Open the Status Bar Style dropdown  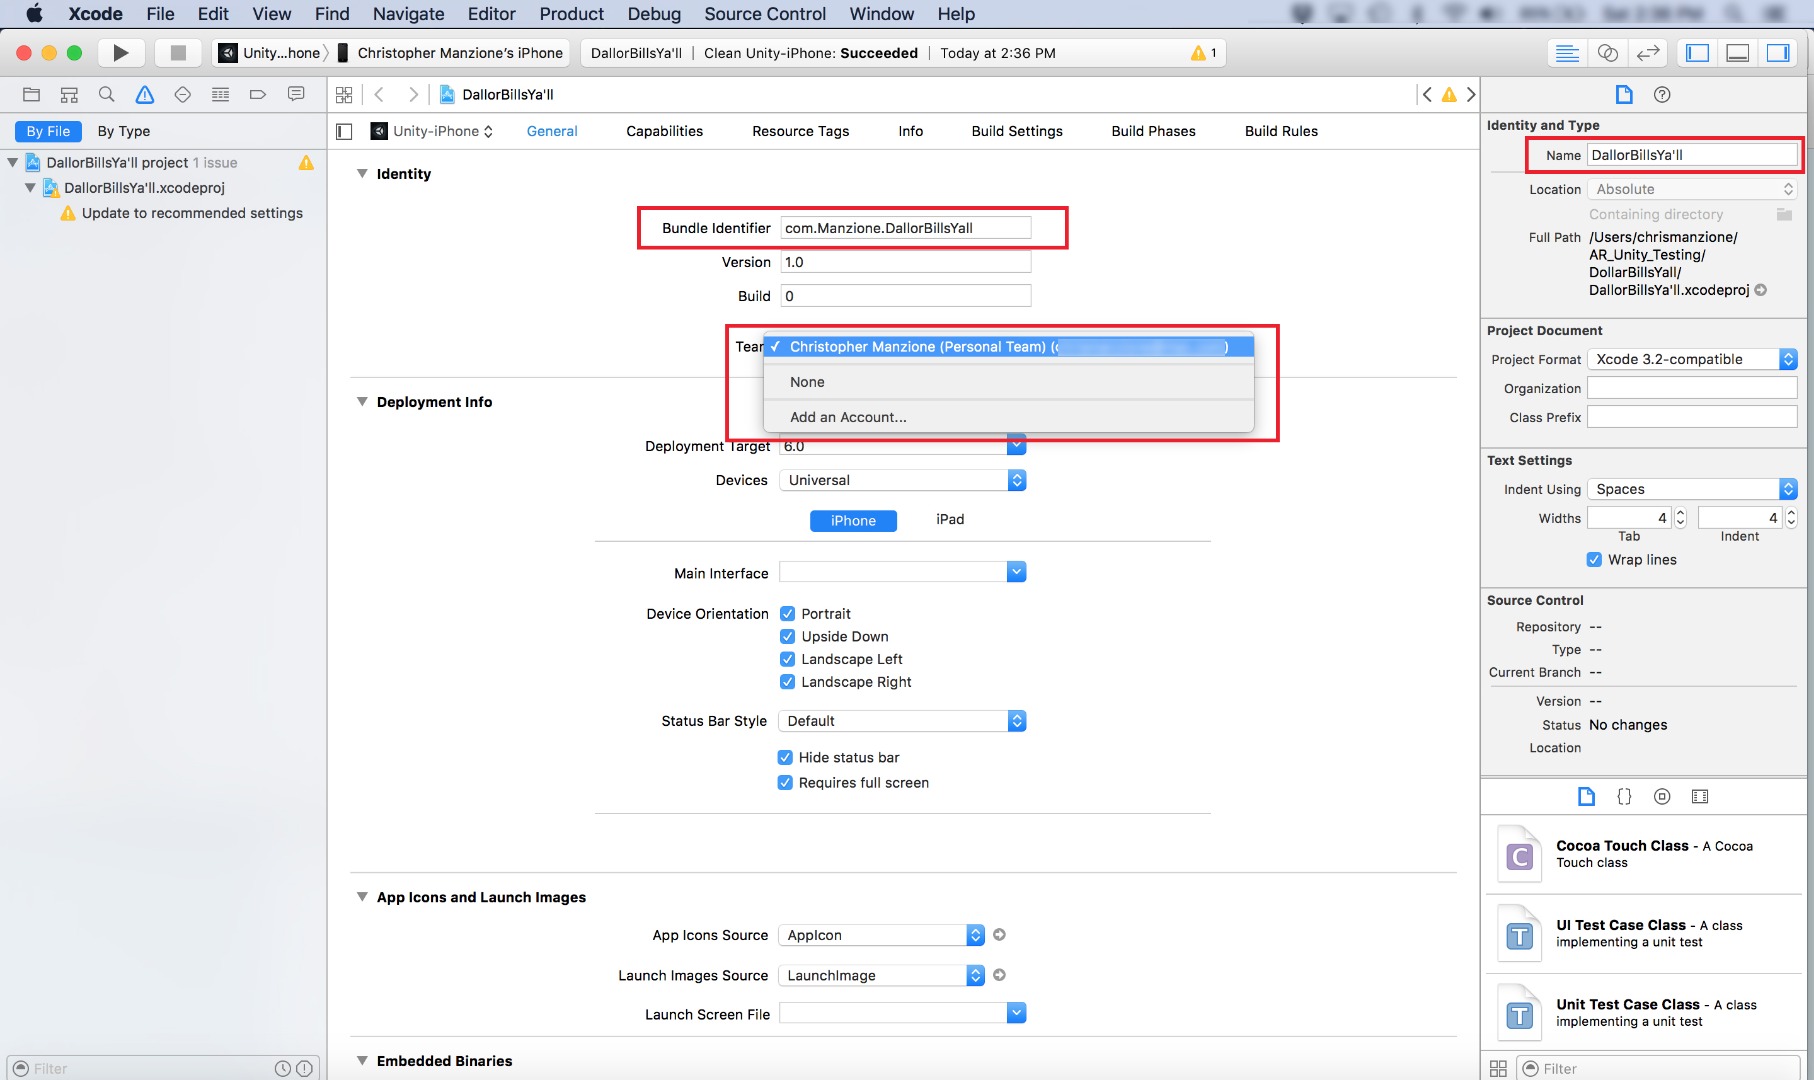point(903,721)
